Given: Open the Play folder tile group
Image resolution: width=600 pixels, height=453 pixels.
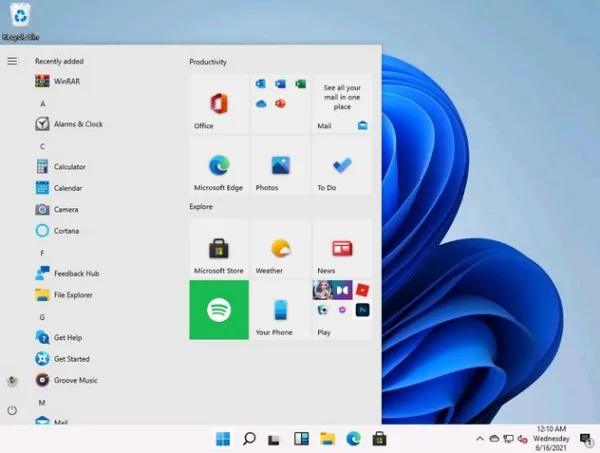Looking at the screenshot, I should [x=342, y=310].
